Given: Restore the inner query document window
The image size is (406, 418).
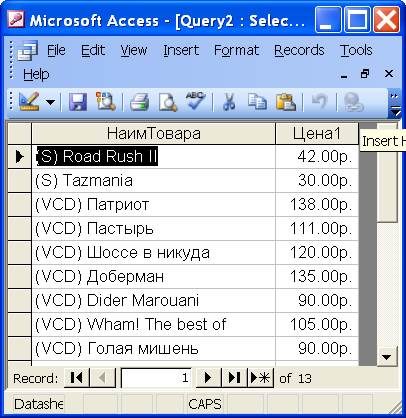Looking at the screenshot, I should (365, 74).
